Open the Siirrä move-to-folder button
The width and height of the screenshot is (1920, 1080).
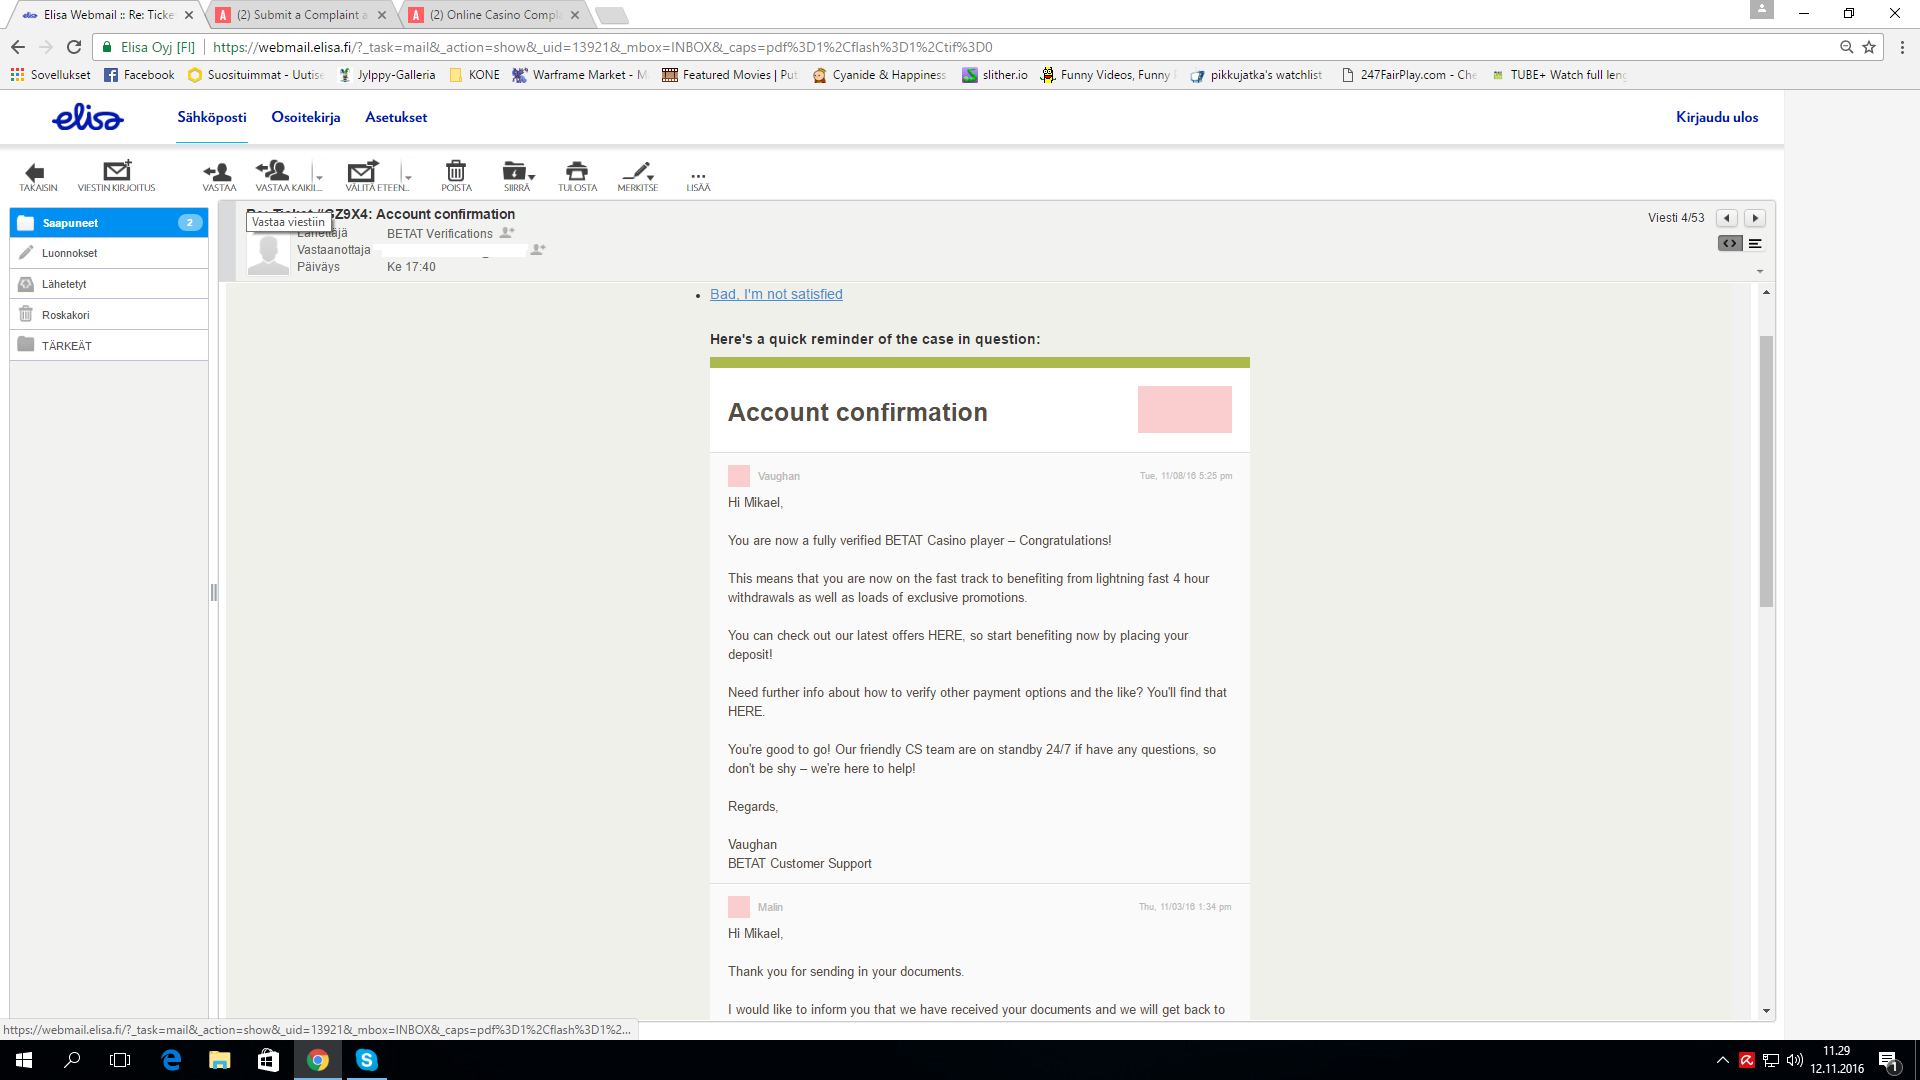coord(517,176)
